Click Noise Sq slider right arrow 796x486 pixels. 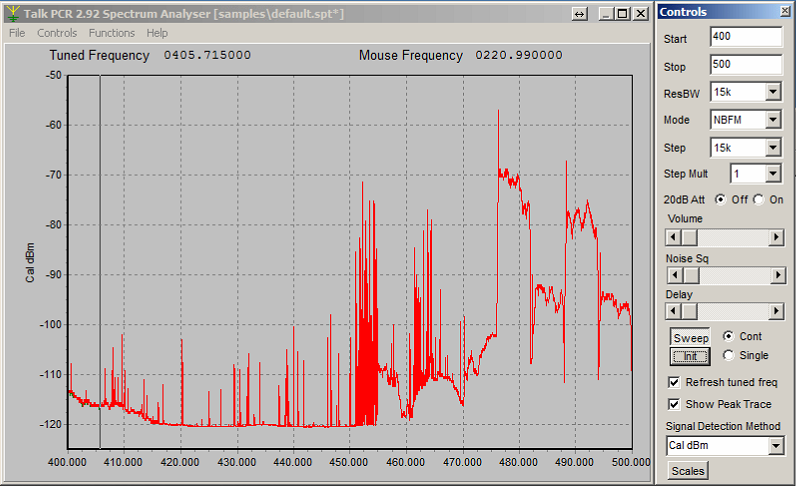pos(778,275)
